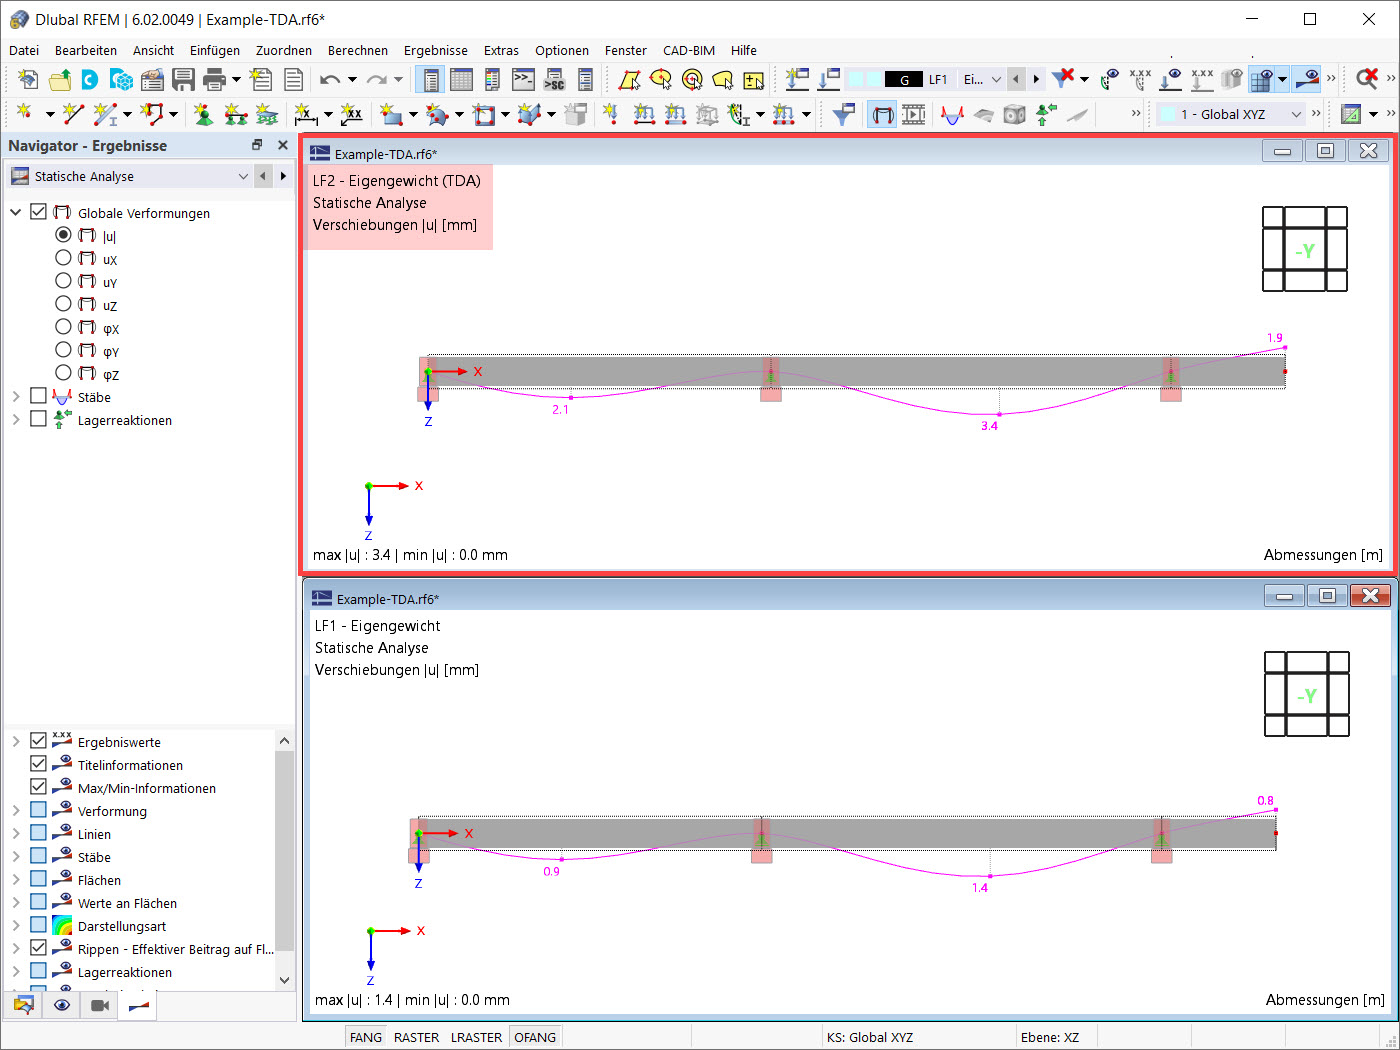Click the result diagrams icon with red-blue curve

tap(952, 114)
